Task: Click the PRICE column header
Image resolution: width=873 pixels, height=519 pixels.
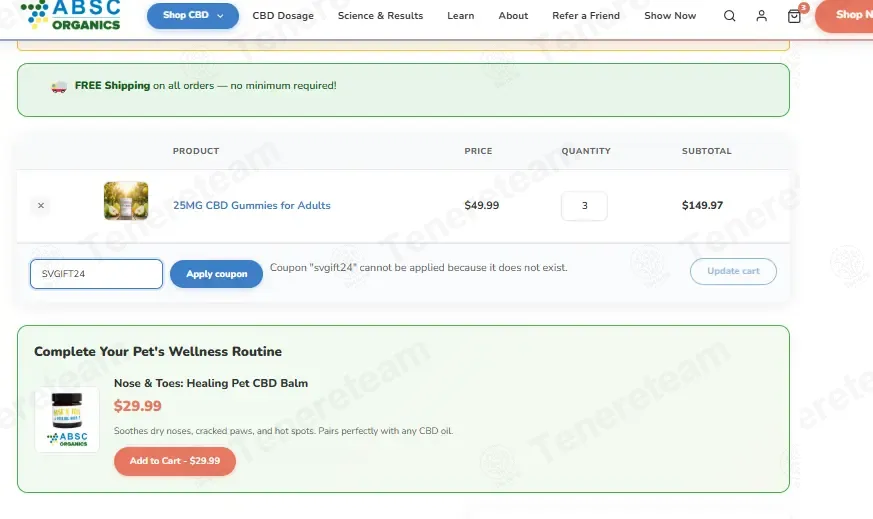Action: coord(478,151)
